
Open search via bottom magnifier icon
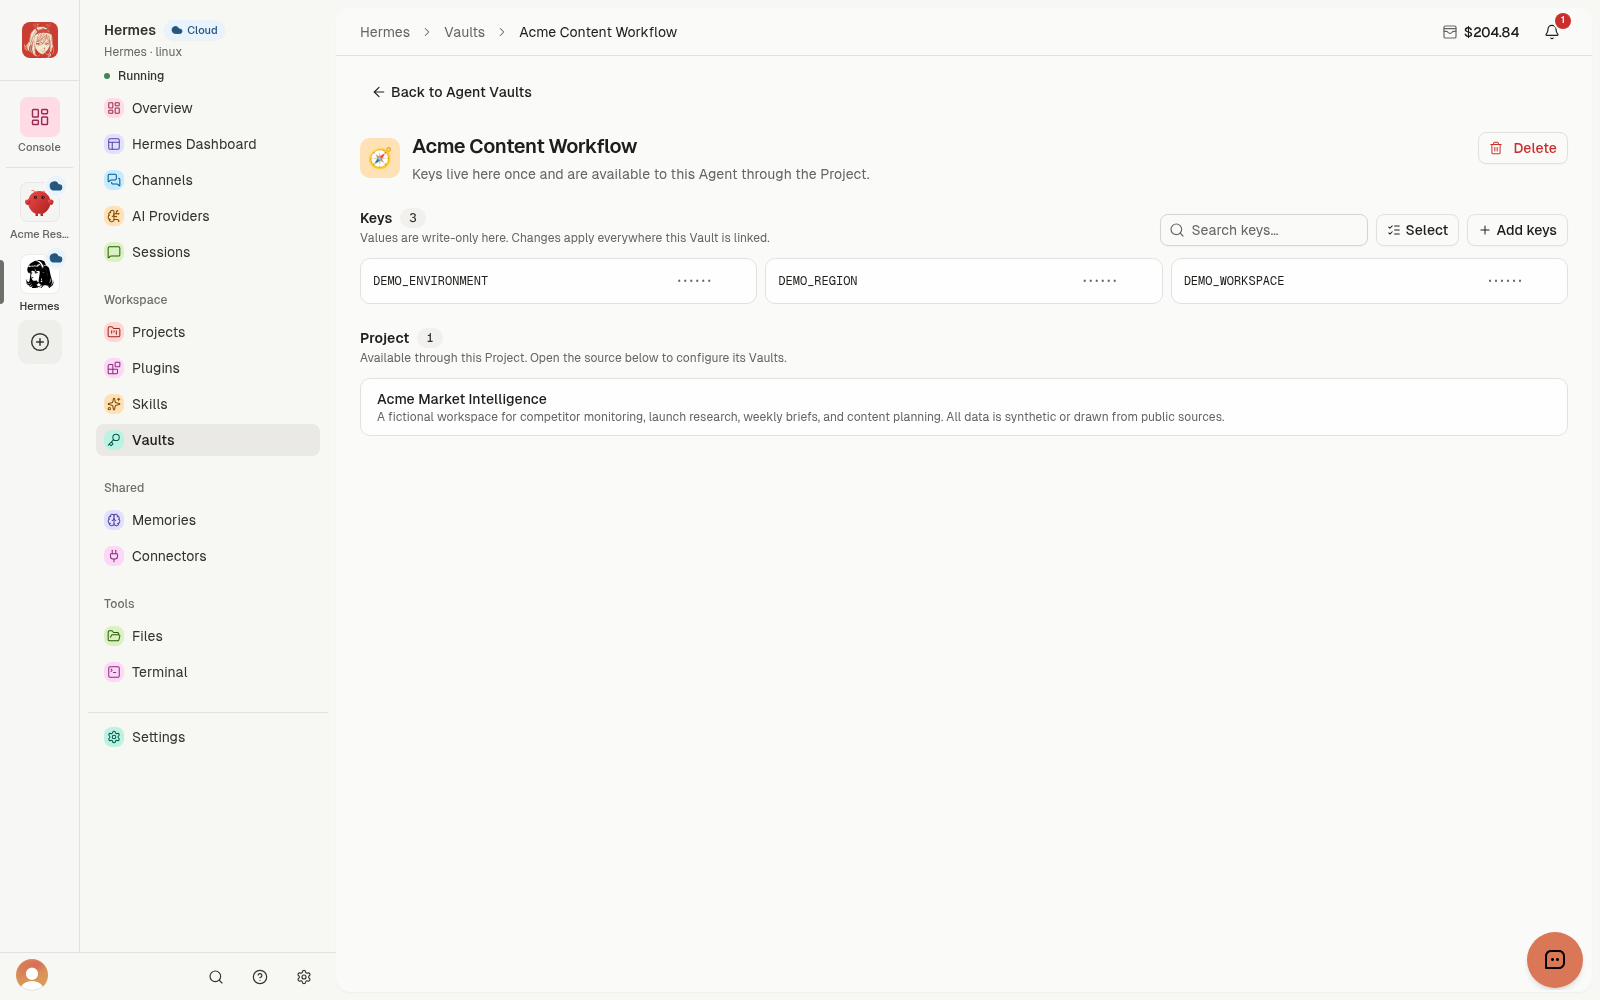(x=216, y=977)
